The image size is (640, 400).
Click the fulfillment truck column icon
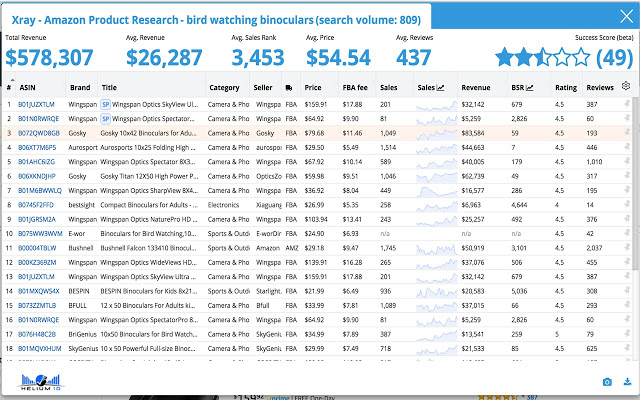click(289, 88)
